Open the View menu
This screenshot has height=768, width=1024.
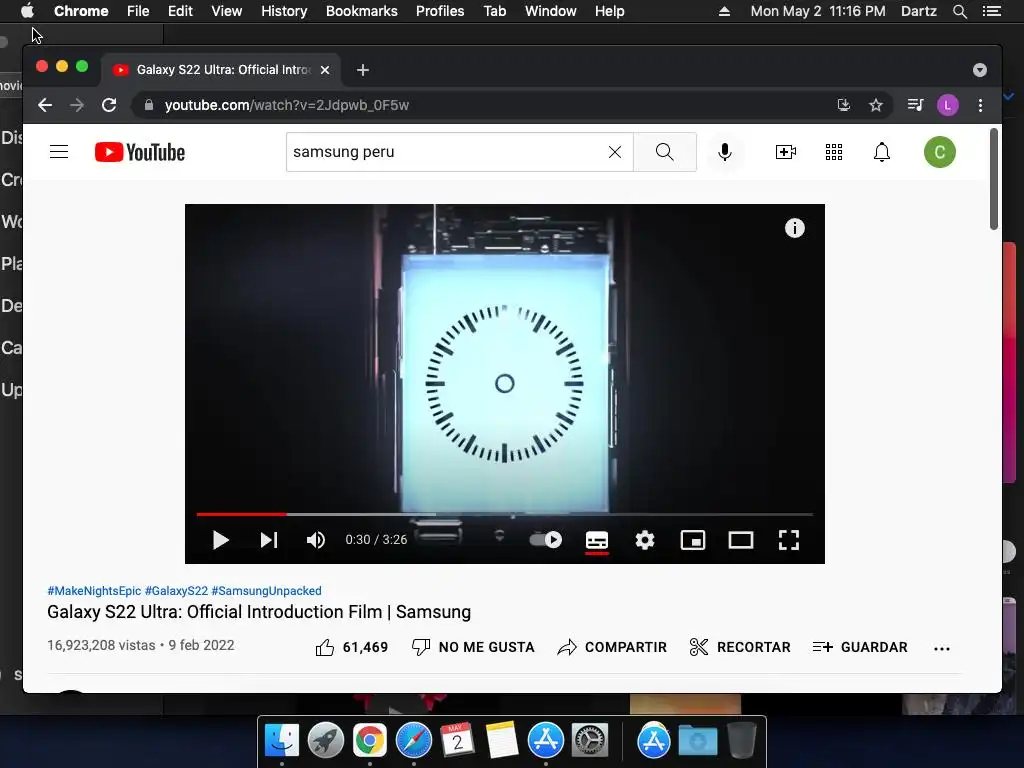coord(227,11)
